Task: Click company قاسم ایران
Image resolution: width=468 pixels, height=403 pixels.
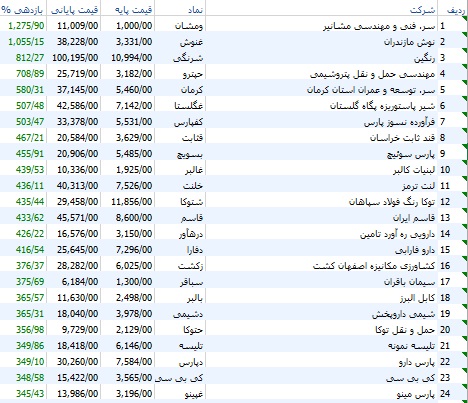Action: 414,218
